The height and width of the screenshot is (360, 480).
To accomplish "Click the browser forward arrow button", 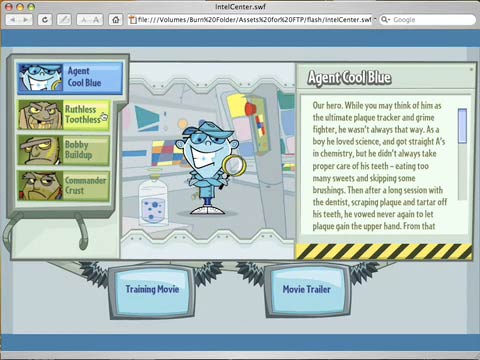I will (x=26, y=20).
